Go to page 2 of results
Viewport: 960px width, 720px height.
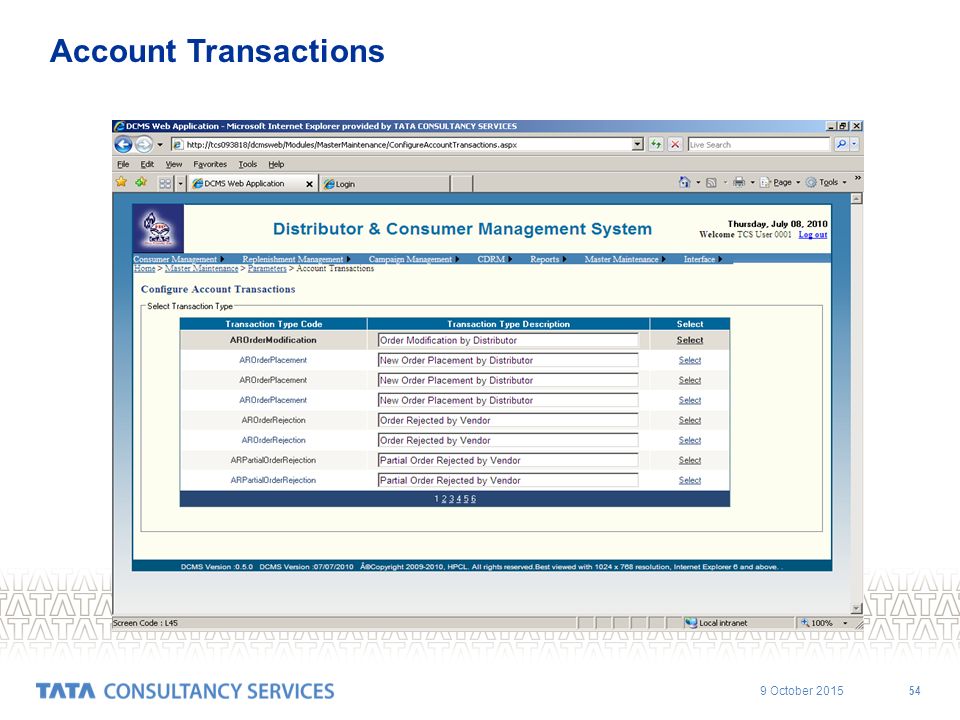click(444, 499)
